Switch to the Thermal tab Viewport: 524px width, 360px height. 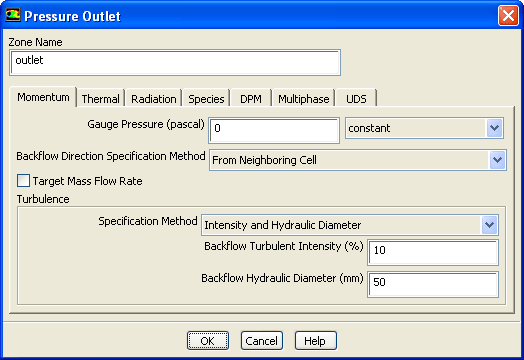[100, 99]
